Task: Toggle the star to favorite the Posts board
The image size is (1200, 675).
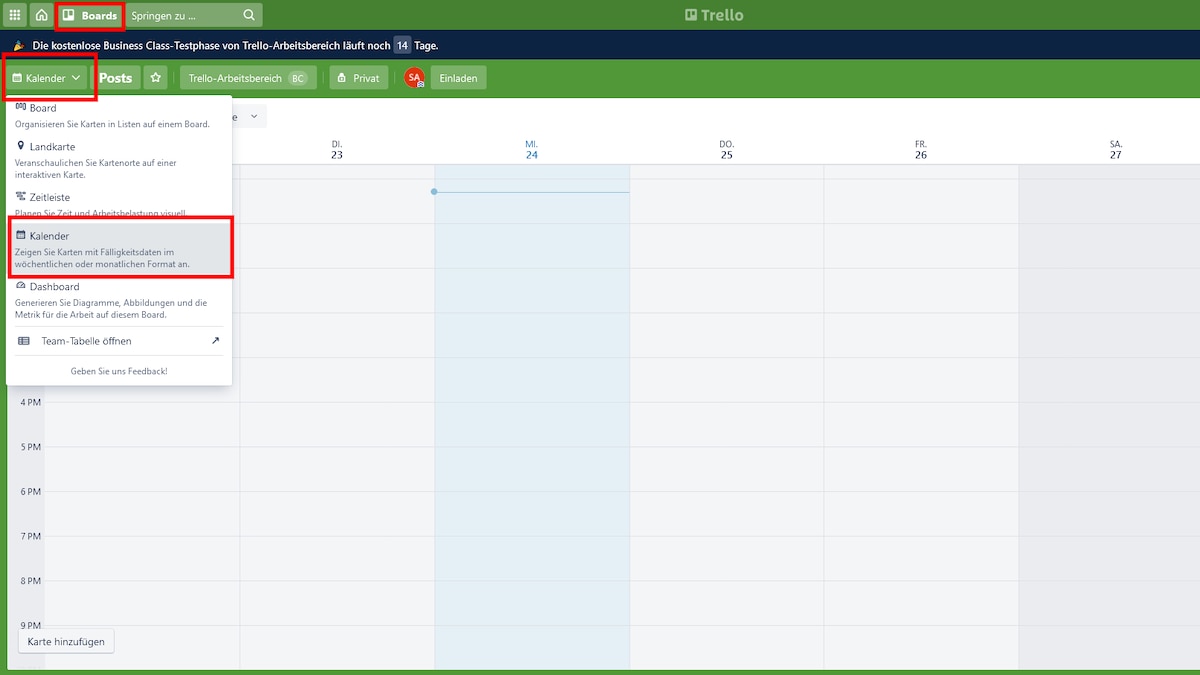Action: tap(155, 77)
